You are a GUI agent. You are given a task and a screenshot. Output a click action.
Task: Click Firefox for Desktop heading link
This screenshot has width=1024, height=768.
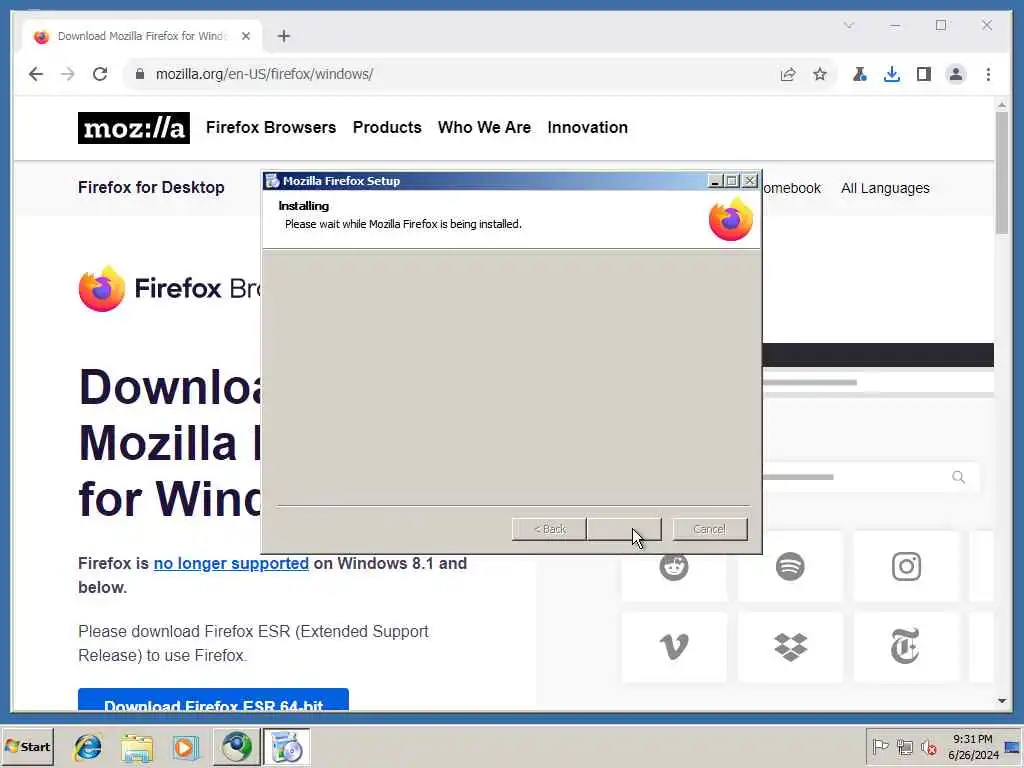coord(151,187)
